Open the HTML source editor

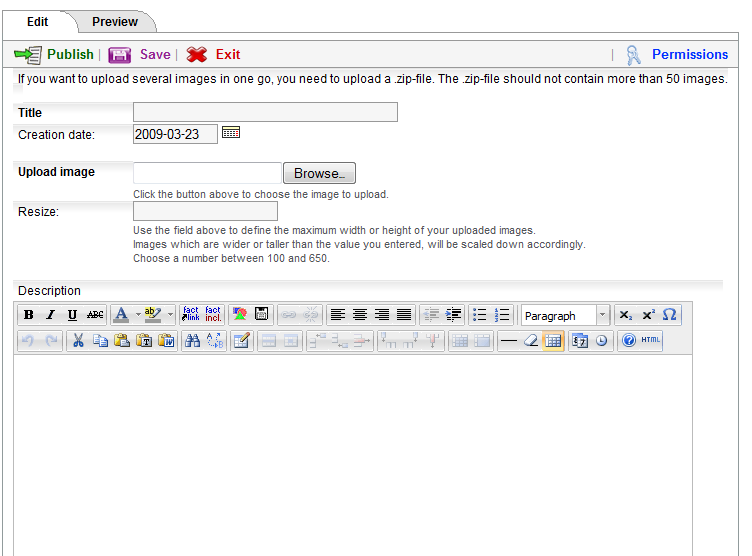651,341
